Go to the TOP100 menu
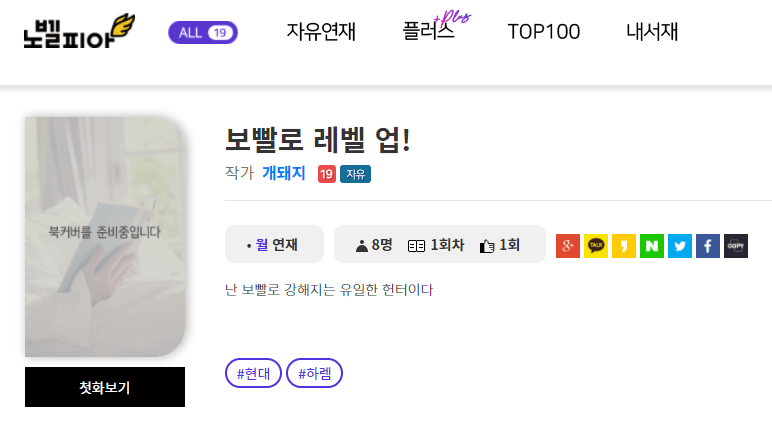 [x=544, y=32]
